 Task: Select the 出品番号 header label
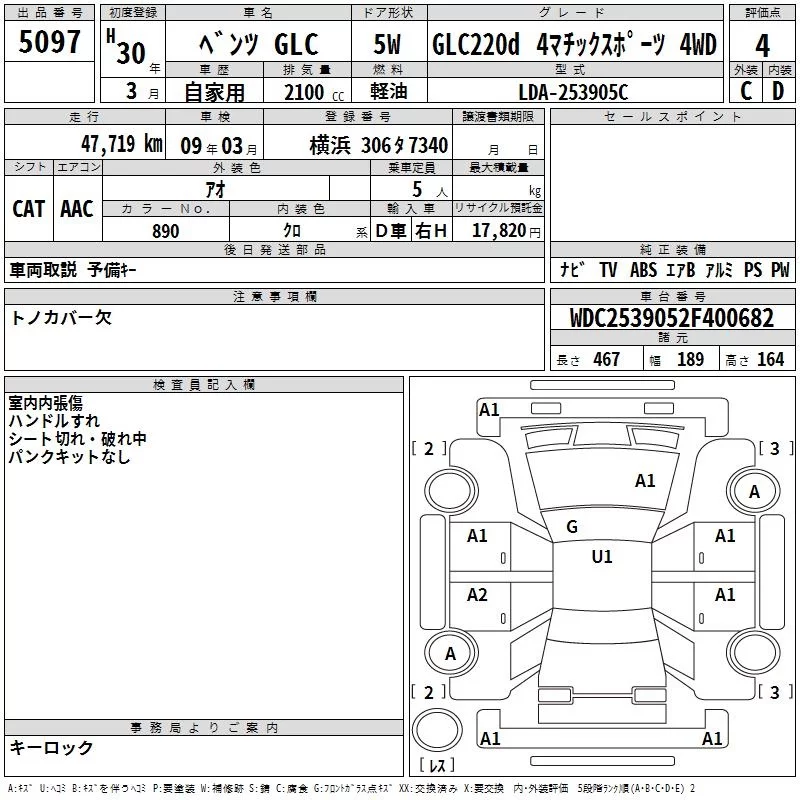coord(49,13)
